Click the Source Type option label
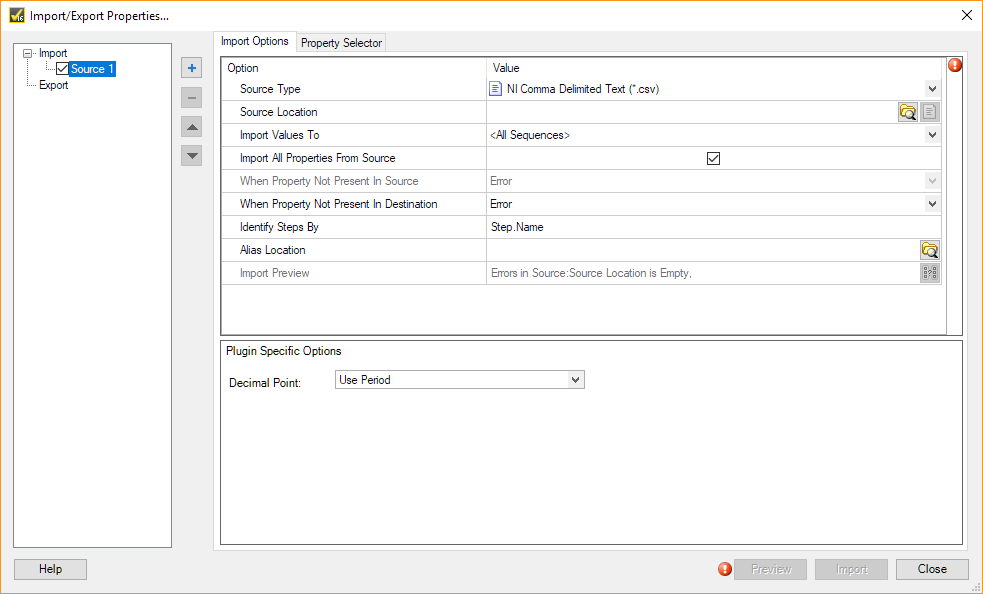 coord(270,89)
